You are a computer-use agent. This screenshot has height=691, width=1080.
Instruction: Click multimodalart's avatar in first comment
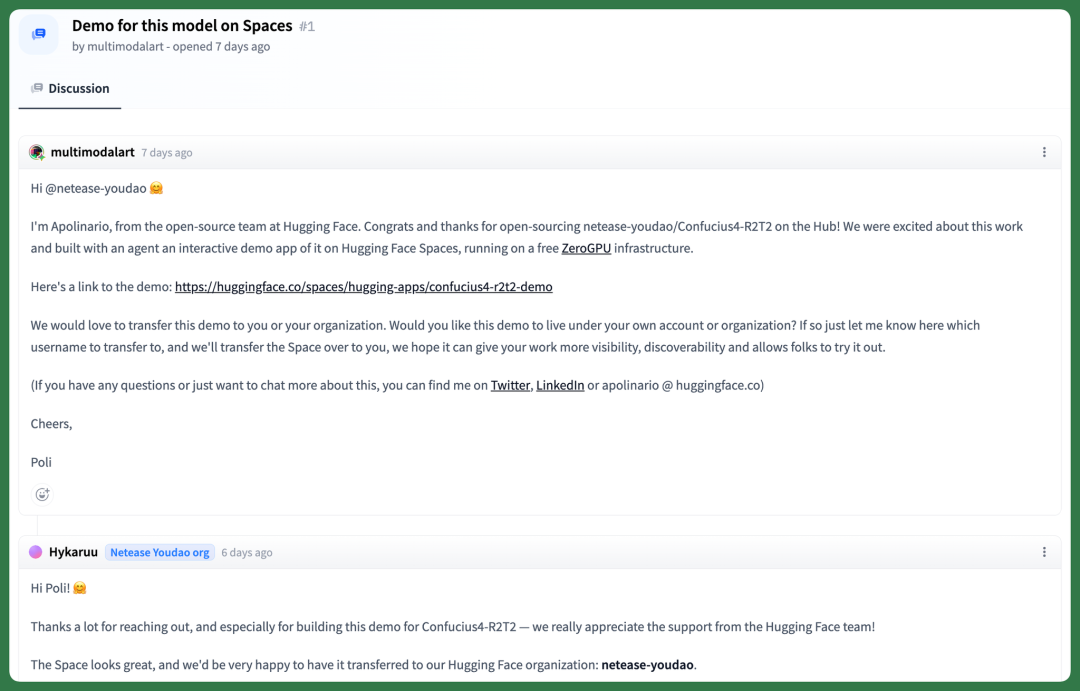pyautogui.click(x=37, y=152)
